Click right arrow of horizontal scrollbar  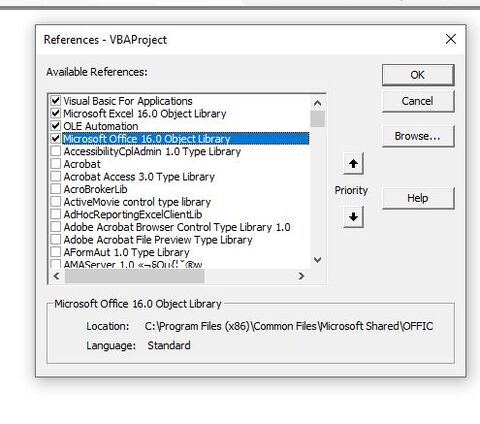pos(301,276)
